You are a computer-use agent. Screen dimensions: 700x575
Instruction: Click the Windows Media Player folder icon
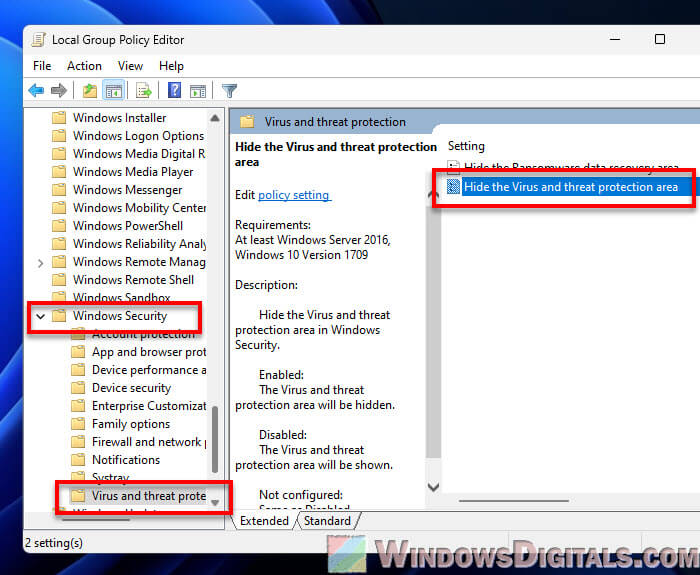(59, 172)
